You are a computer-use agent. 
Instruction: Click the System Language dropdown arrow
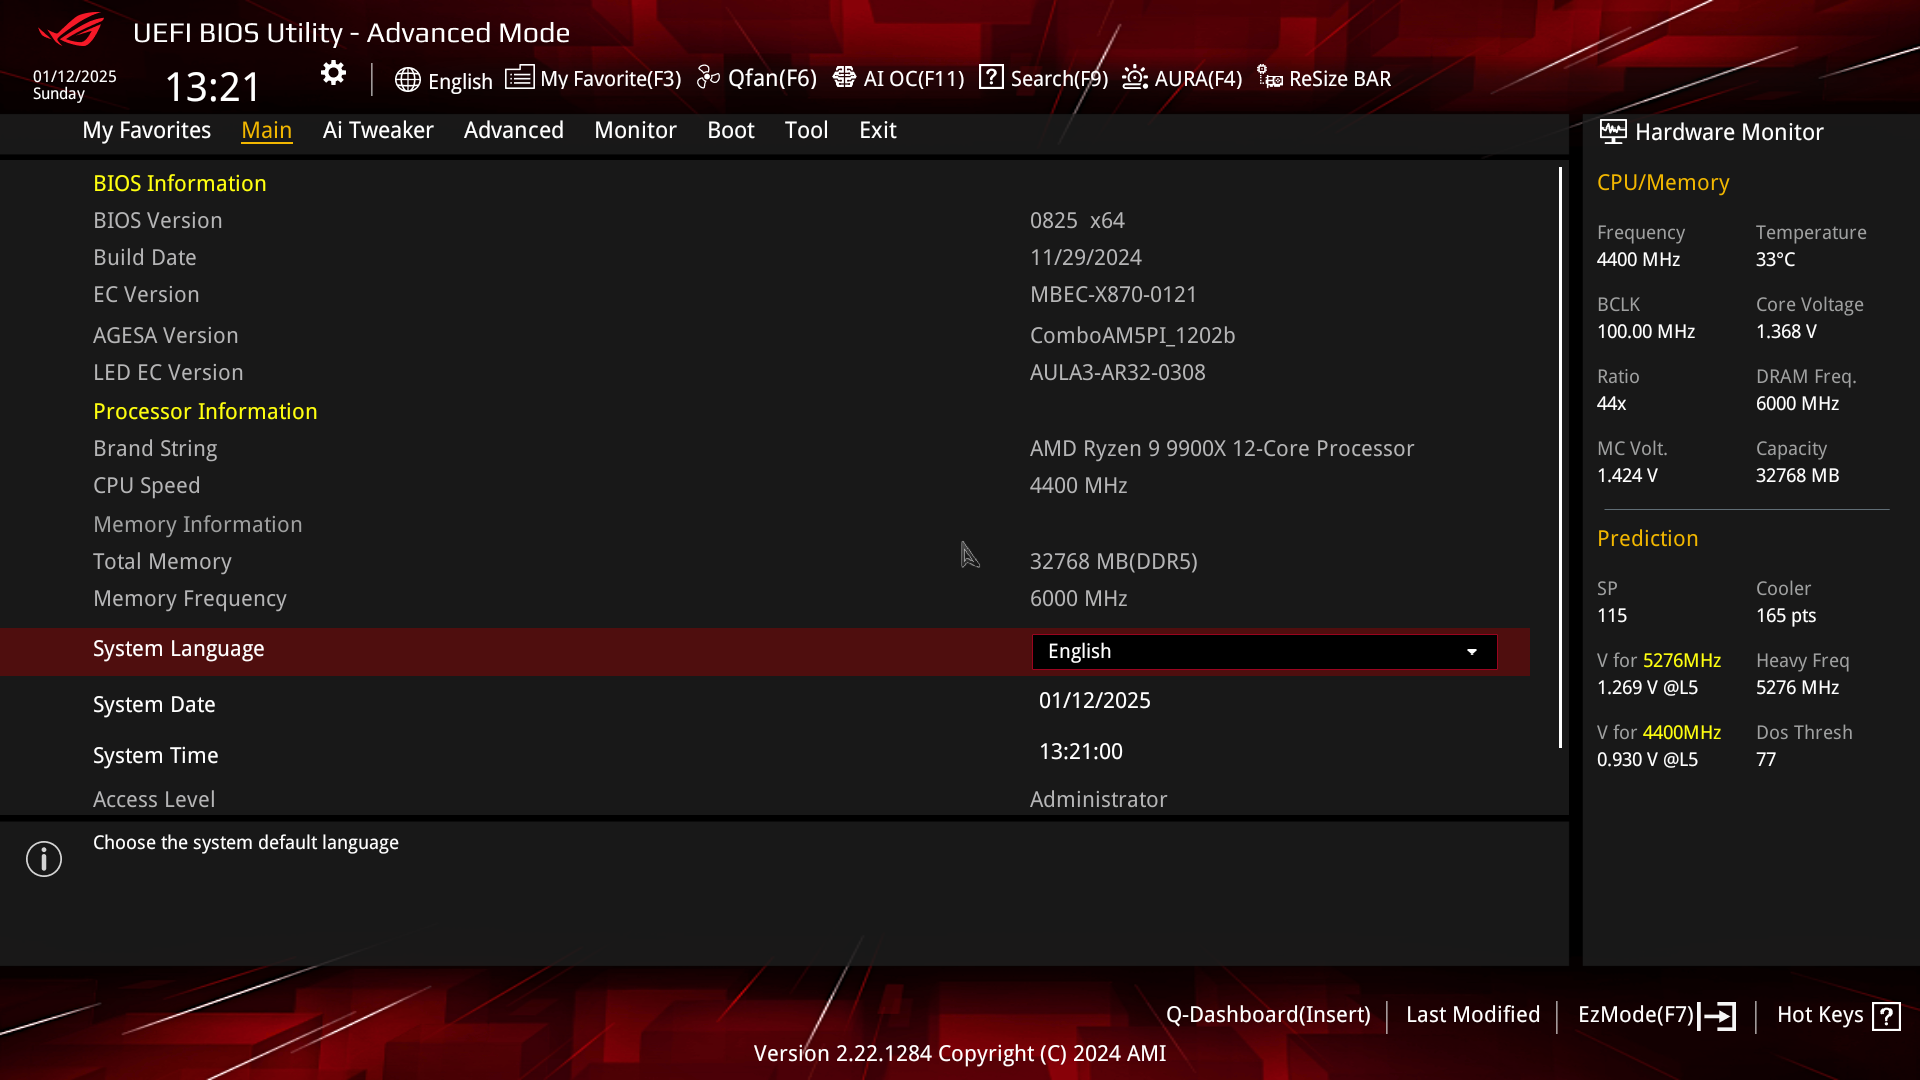1472,652
